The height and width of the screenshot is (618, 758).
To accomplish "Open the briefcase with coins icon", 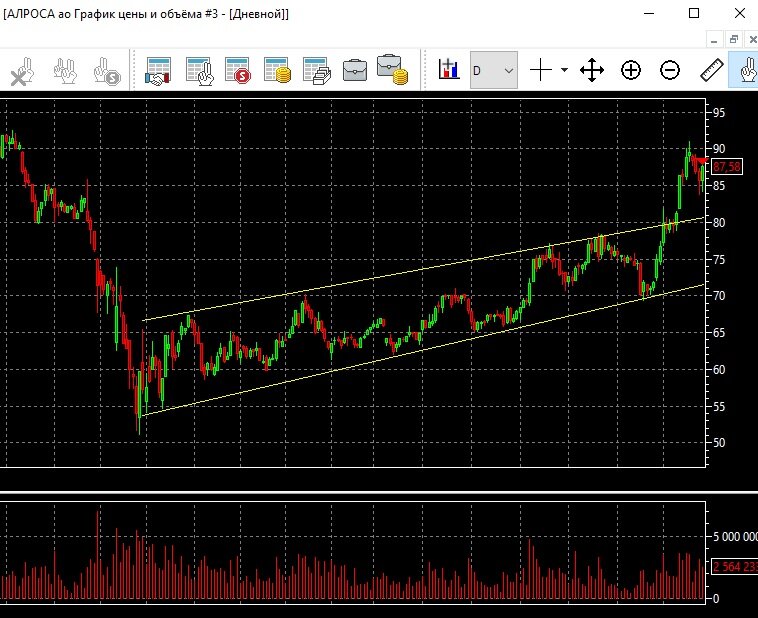I will 393,70.
